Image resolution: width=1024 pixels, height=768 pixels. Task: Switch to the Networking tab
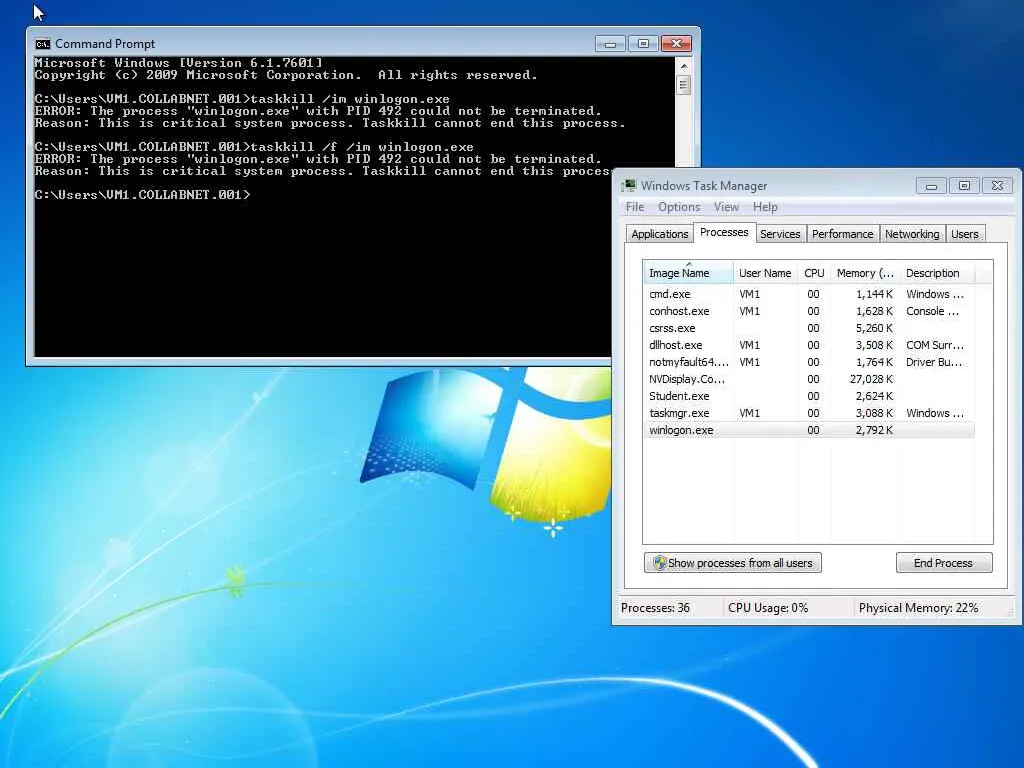click(912, 234)
